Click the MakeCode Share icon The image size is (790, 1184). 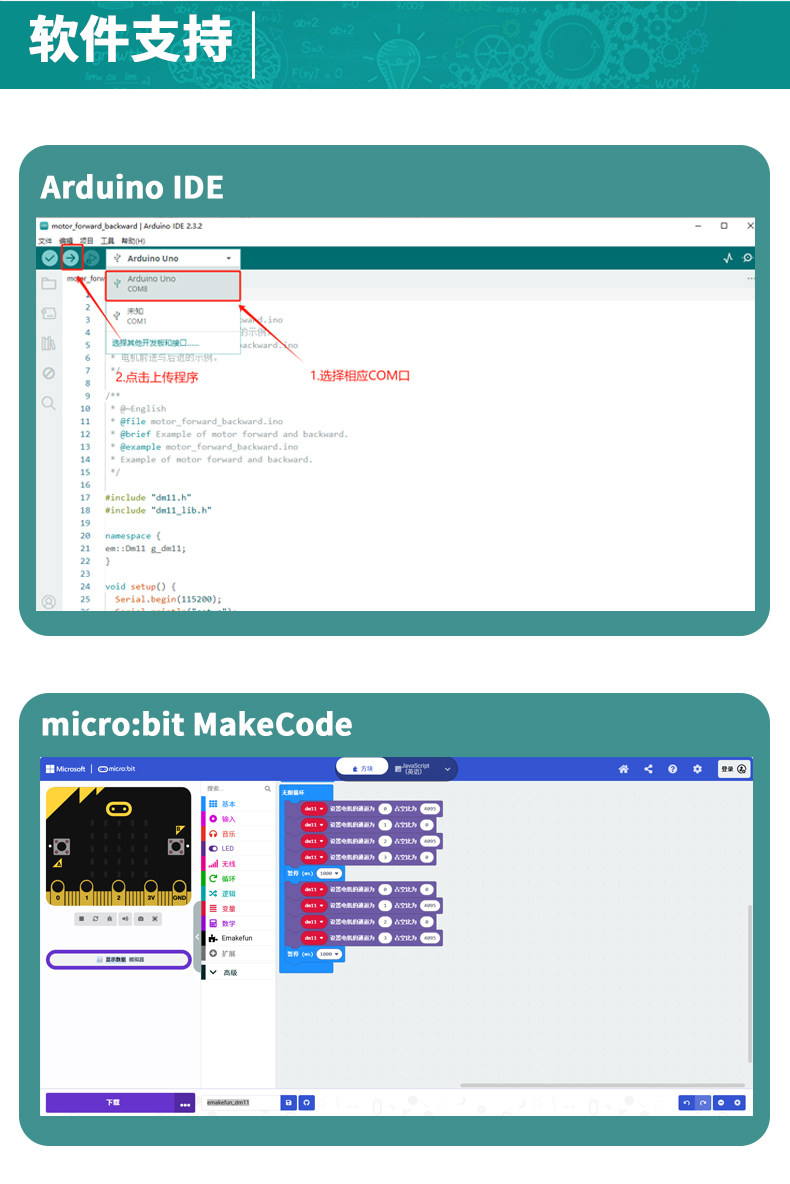click(x=648, y=769)
